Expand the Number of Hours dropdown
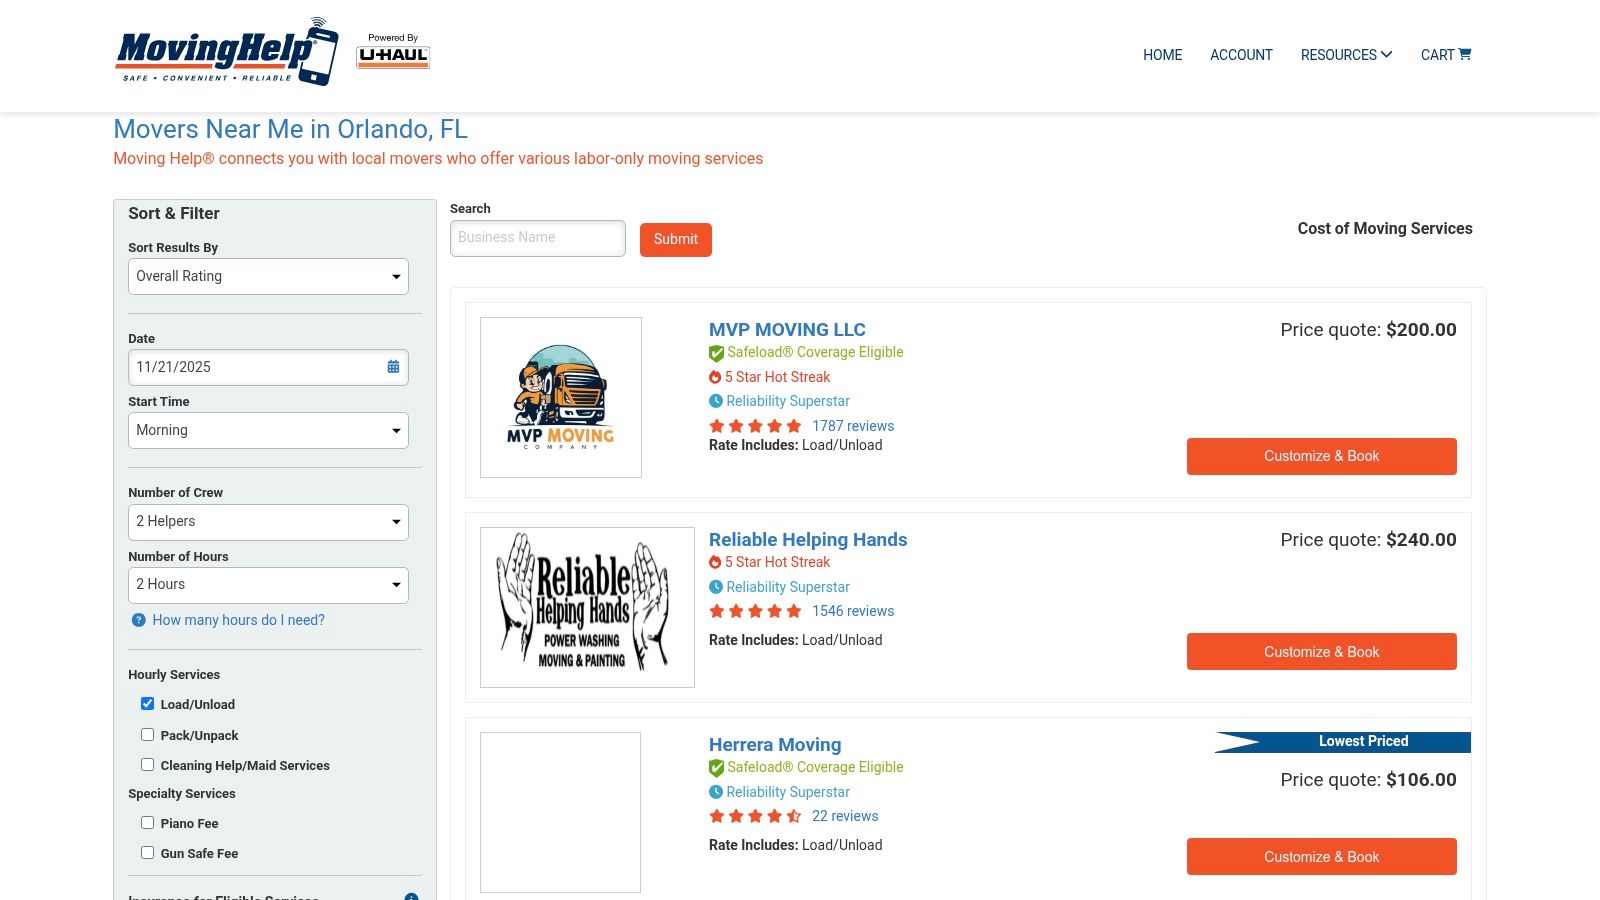The width and height of the screenshot is (1600, 900). coord(268,585)
